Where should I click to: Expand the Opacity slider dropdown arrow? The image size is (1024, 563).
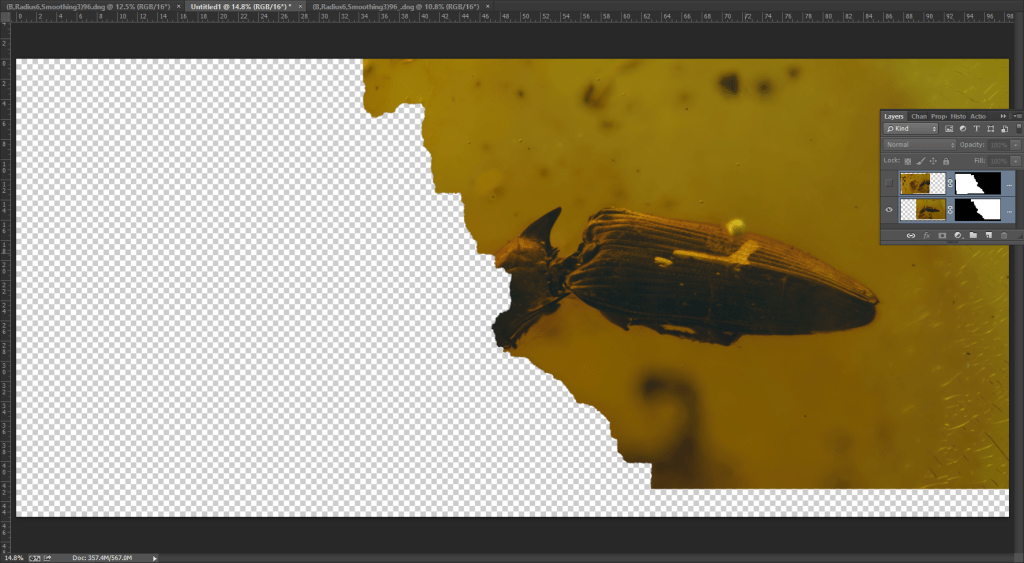pyautogui.click(x=1015, y=145)
